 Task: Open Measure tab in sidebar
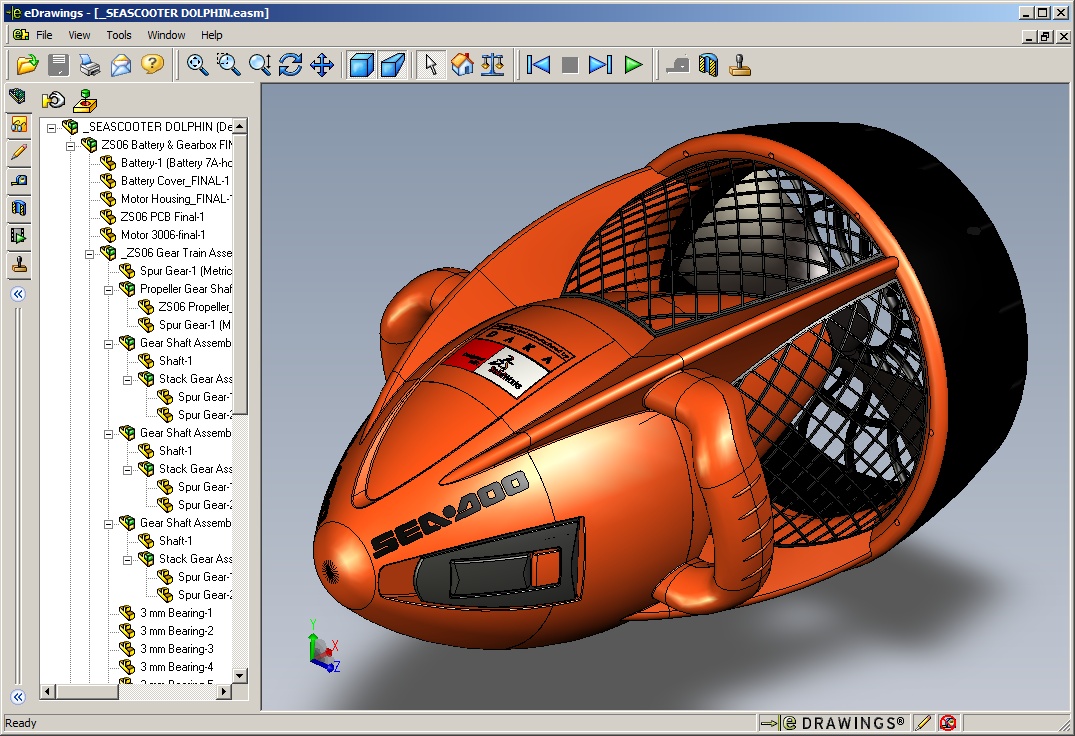pos(19,180)
